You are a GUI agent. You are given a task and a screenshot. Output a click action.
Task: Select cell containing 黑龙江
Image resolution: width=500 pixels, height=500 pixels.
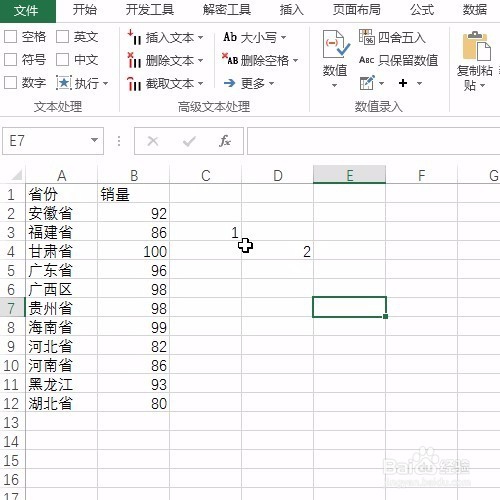(61, 384)
